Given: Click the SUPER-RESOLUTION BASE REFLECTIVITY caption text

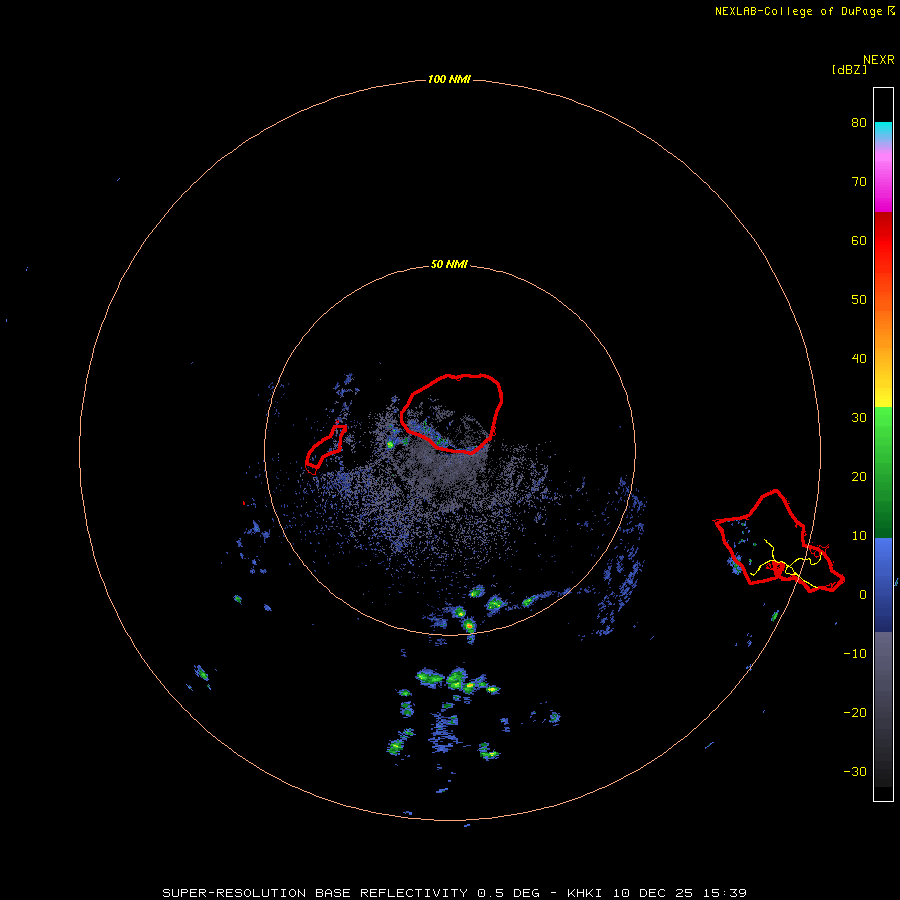Looking at the screenshot, I should tap(315, 893).
